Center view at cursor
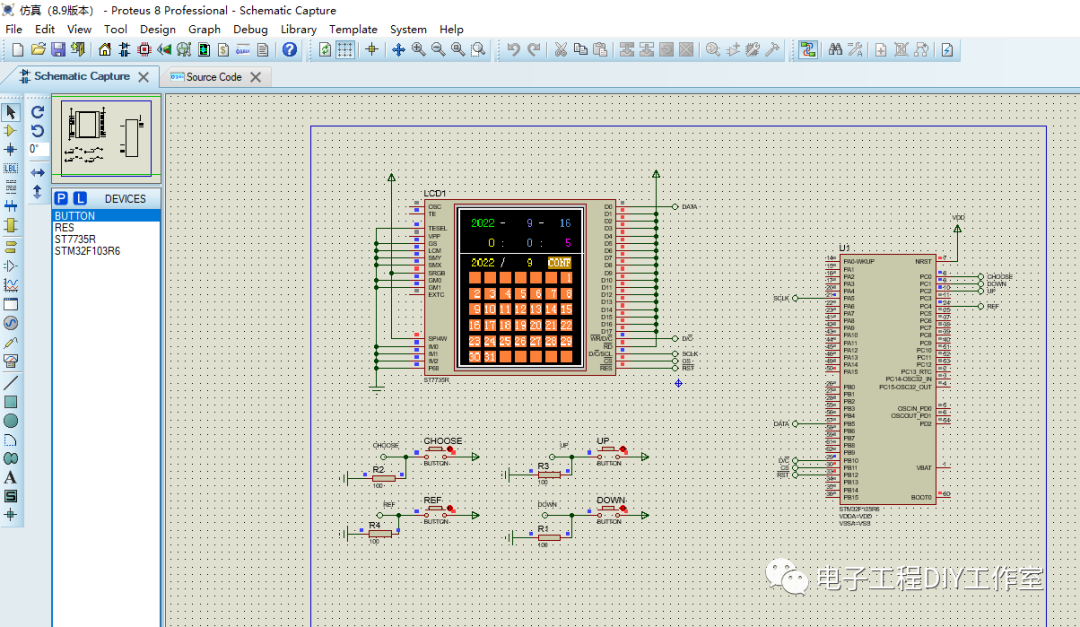This screenshot has height=627, width=1080. (398, 50)
